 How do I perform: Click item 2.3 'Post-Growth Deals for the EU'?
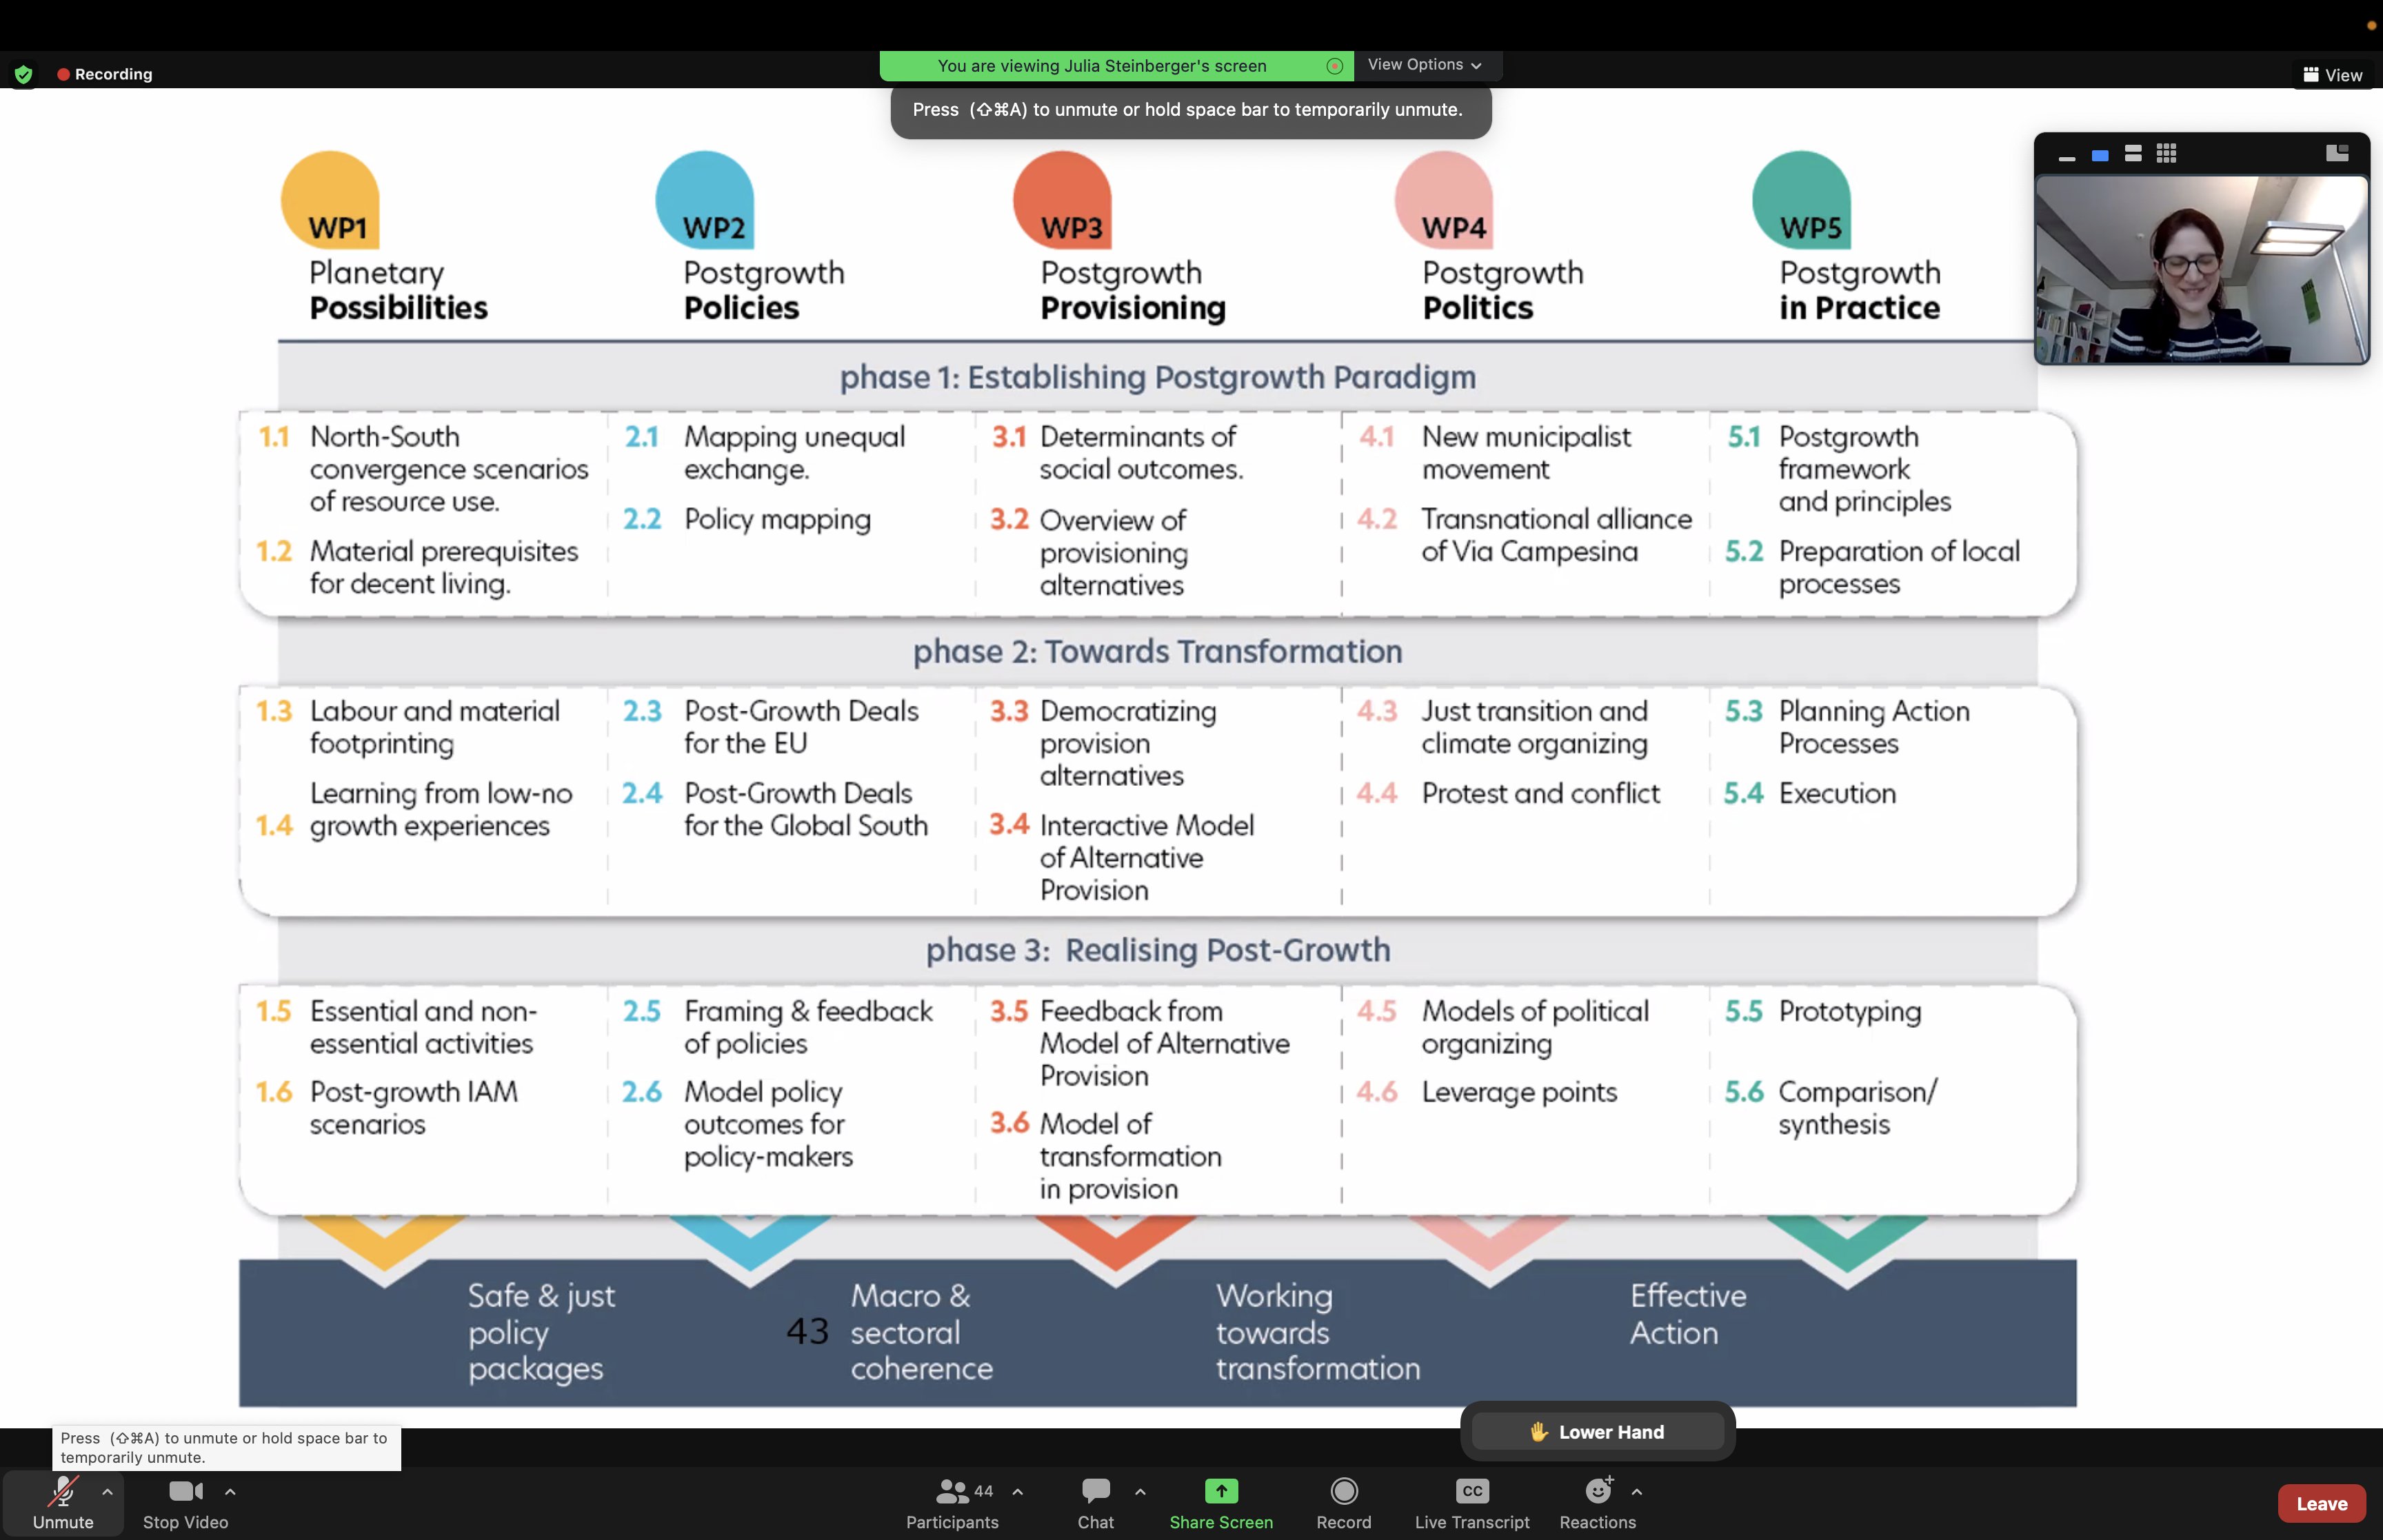click(x=801, y=727)
